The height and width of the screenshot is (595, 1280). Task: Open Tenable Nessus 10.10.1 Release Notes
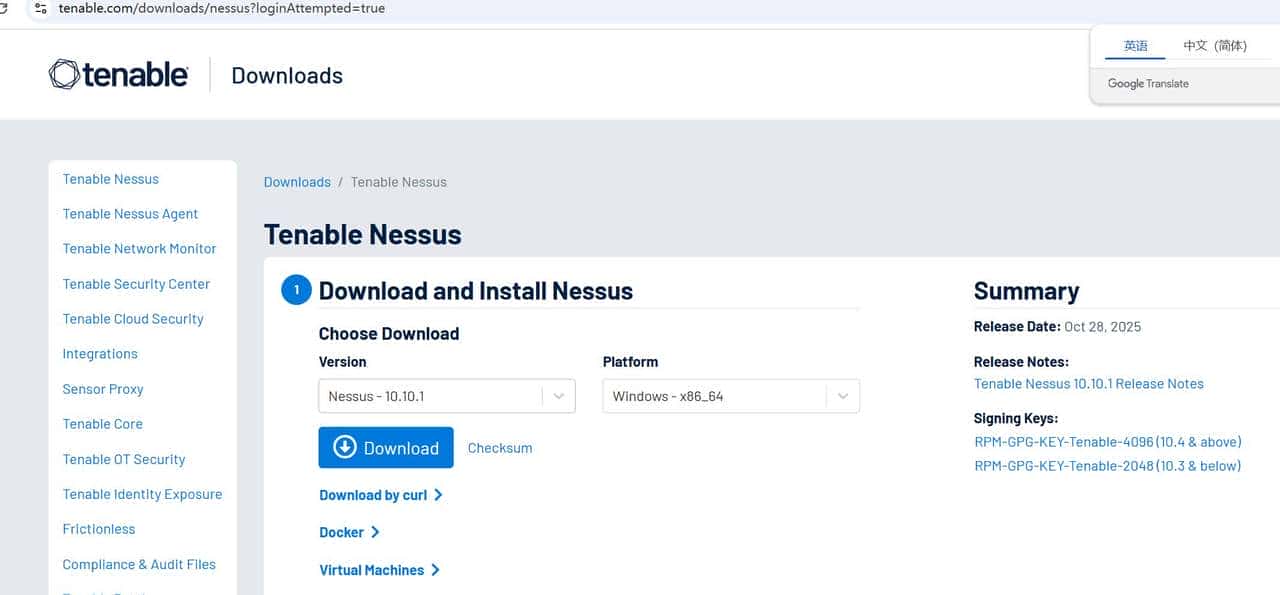coord(1088,384)
